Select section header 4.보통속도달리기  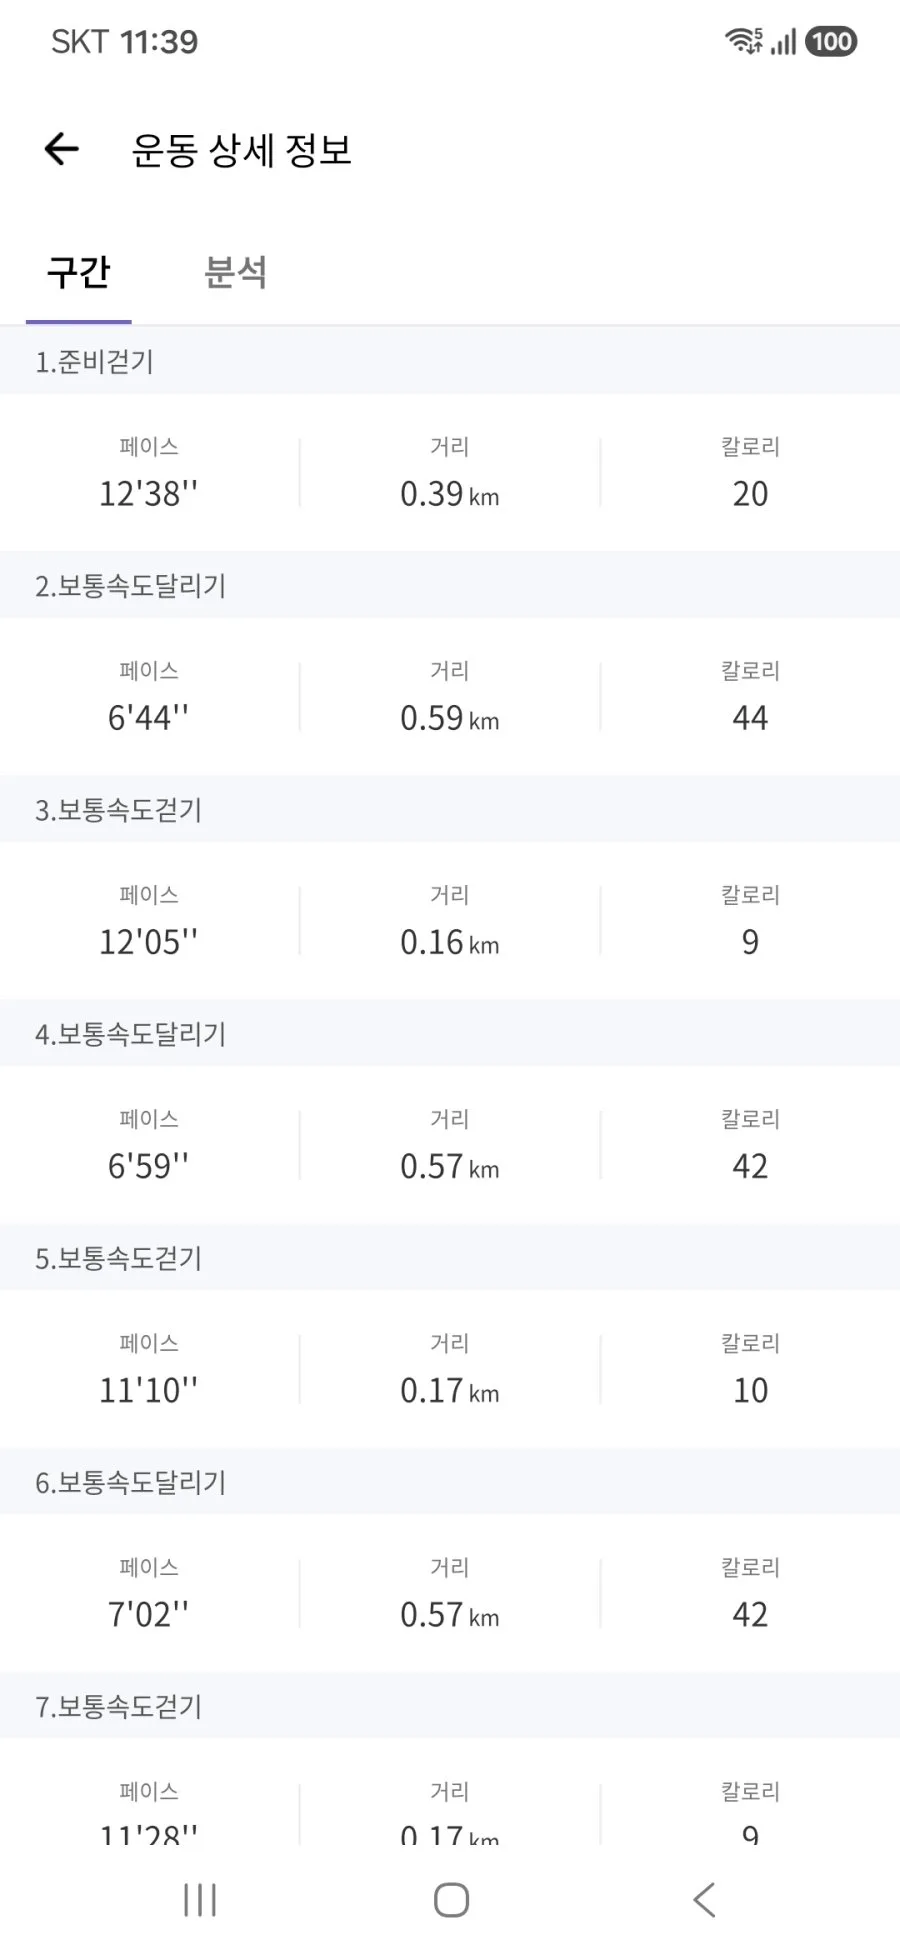tap(450, 1033)
